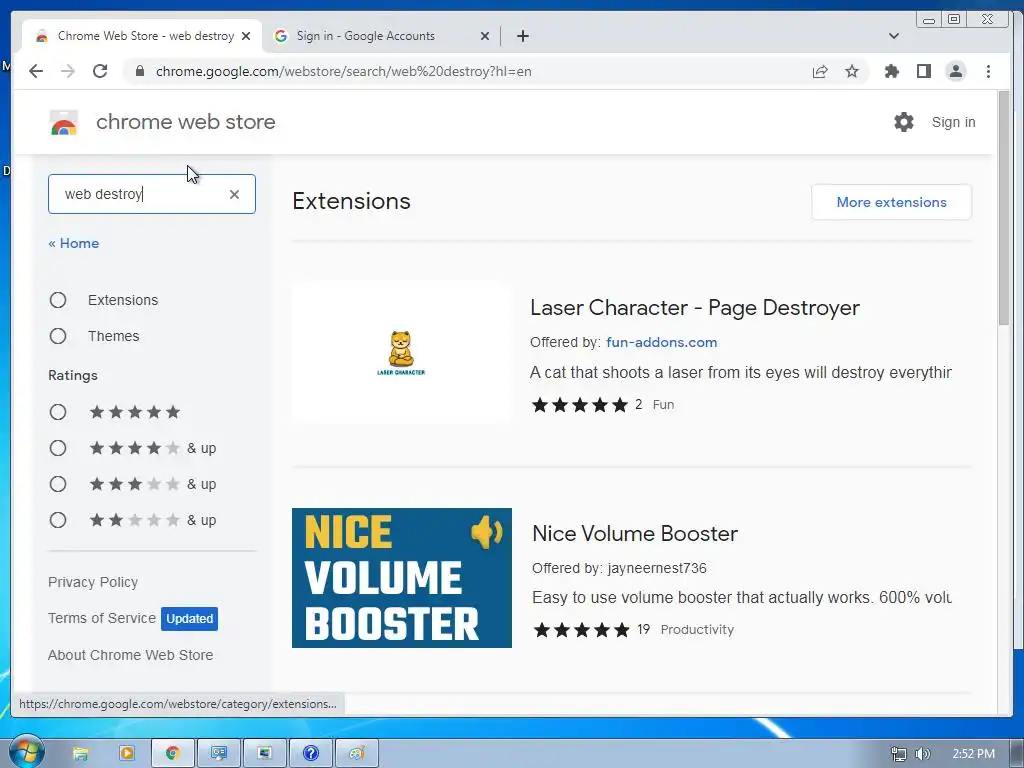Viewport: 1024px width, 768px height.
Task: Filter by five-star ratings
Action: tap(58, 412)
